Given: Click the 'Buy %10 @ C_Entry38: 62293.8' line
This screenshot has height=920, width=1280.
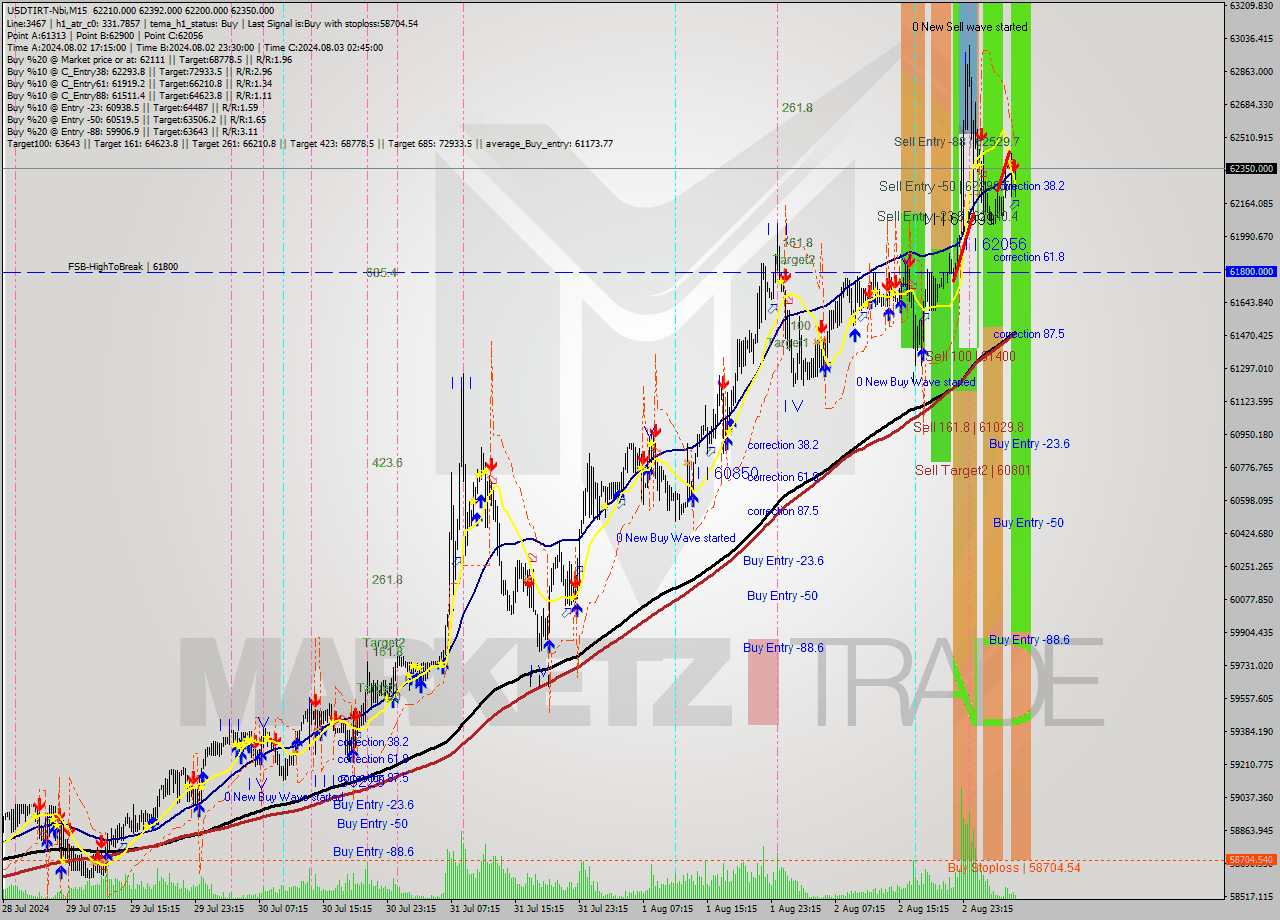Looking at the screenshot, I should [139, 72].
